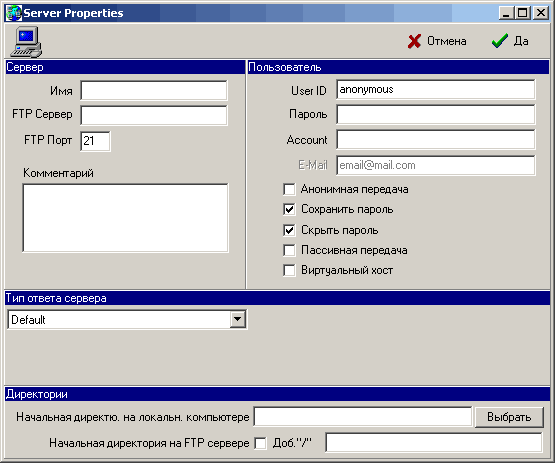Check the Виртуальный хост option

[x=289, y=270]
